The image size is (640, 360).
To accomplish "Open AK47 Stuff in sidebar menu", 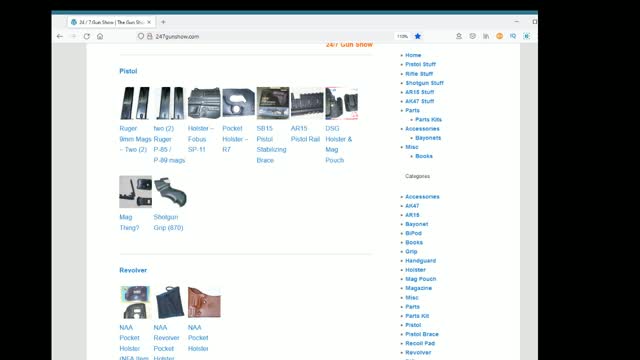I will [x=420, y=101].
